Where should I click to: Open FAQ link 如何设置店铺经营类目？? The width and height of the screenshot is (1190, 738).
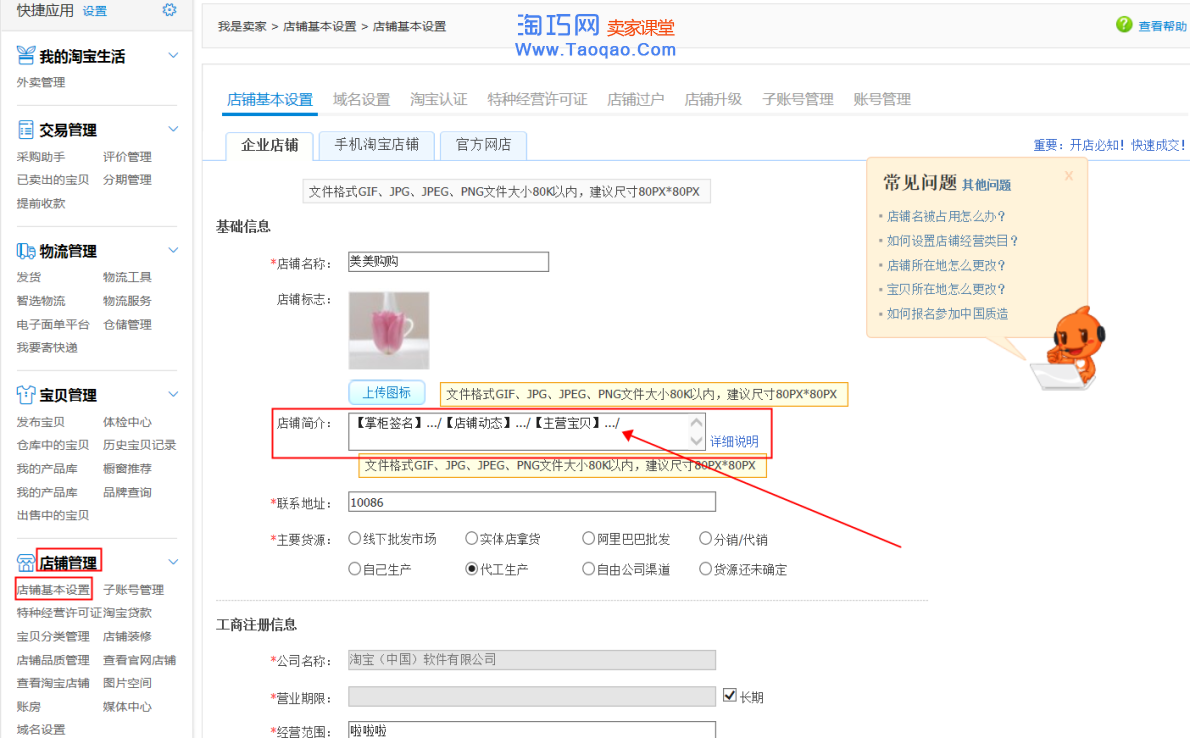click(952, 241)
